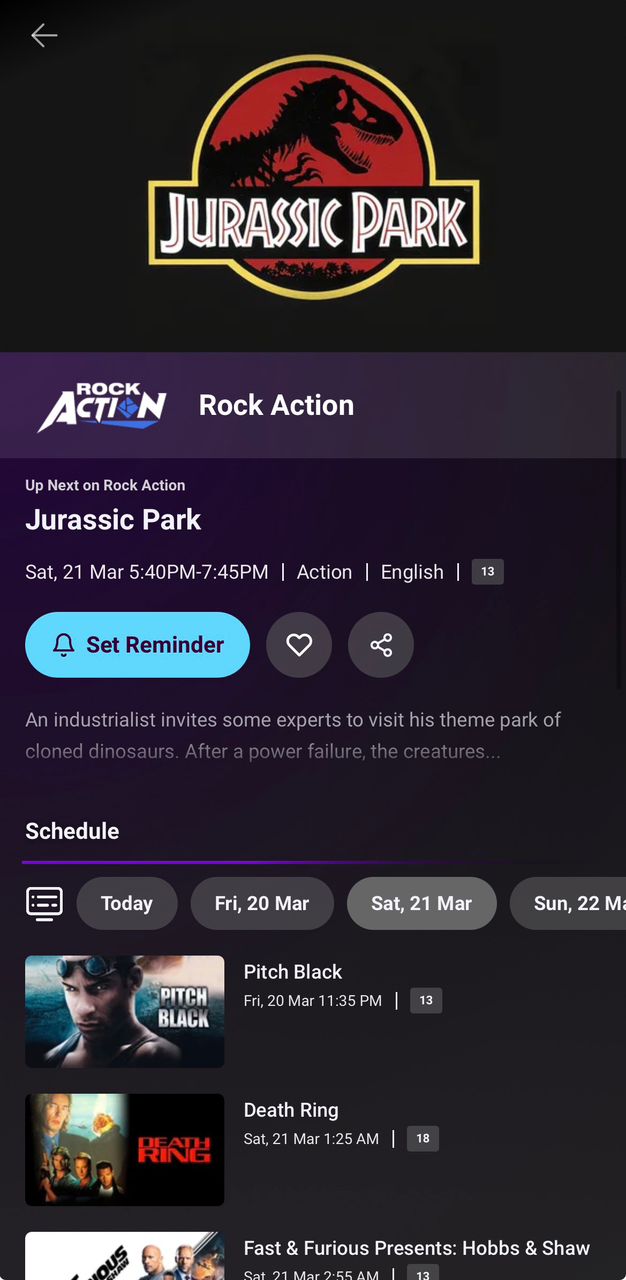Tap the share icon

coord(381,645)
